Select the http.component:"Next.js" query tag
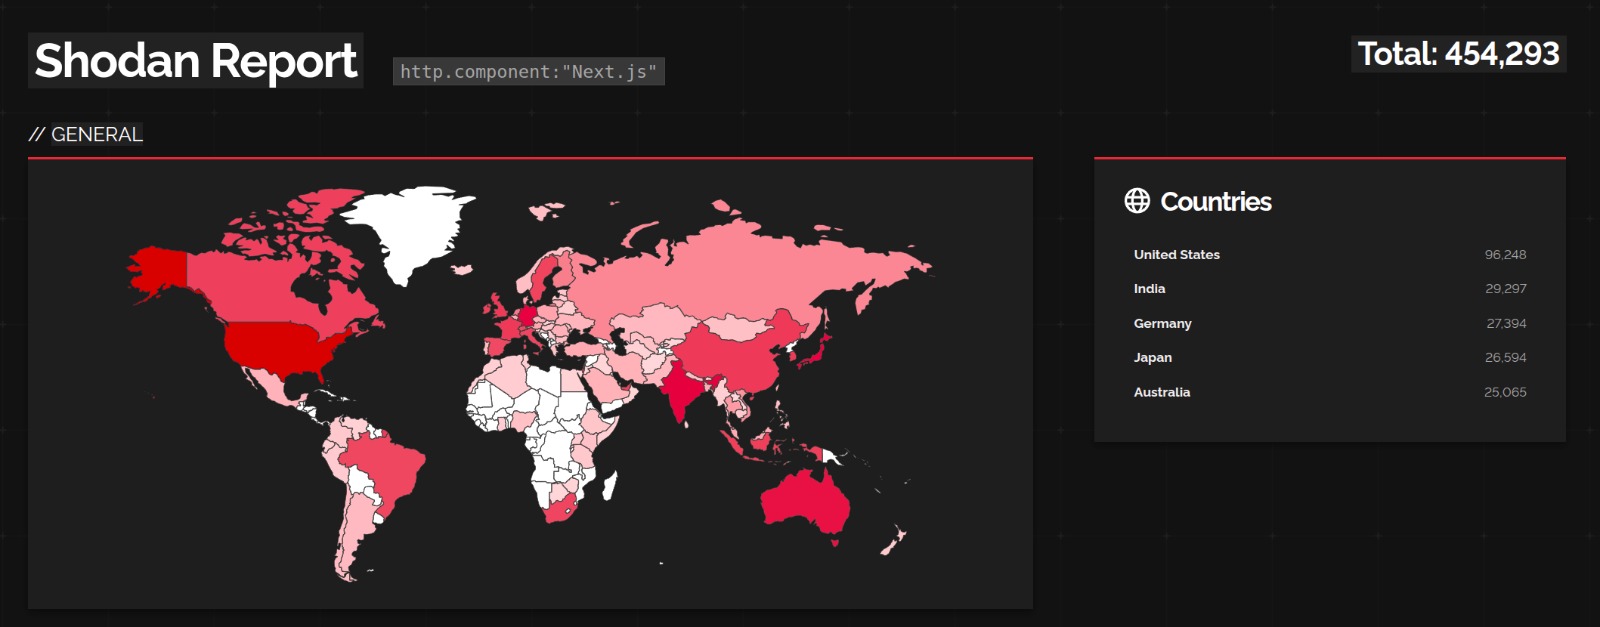Image resolution: width=1600 pixels, height=627 pixels. (x=528, y=72)
